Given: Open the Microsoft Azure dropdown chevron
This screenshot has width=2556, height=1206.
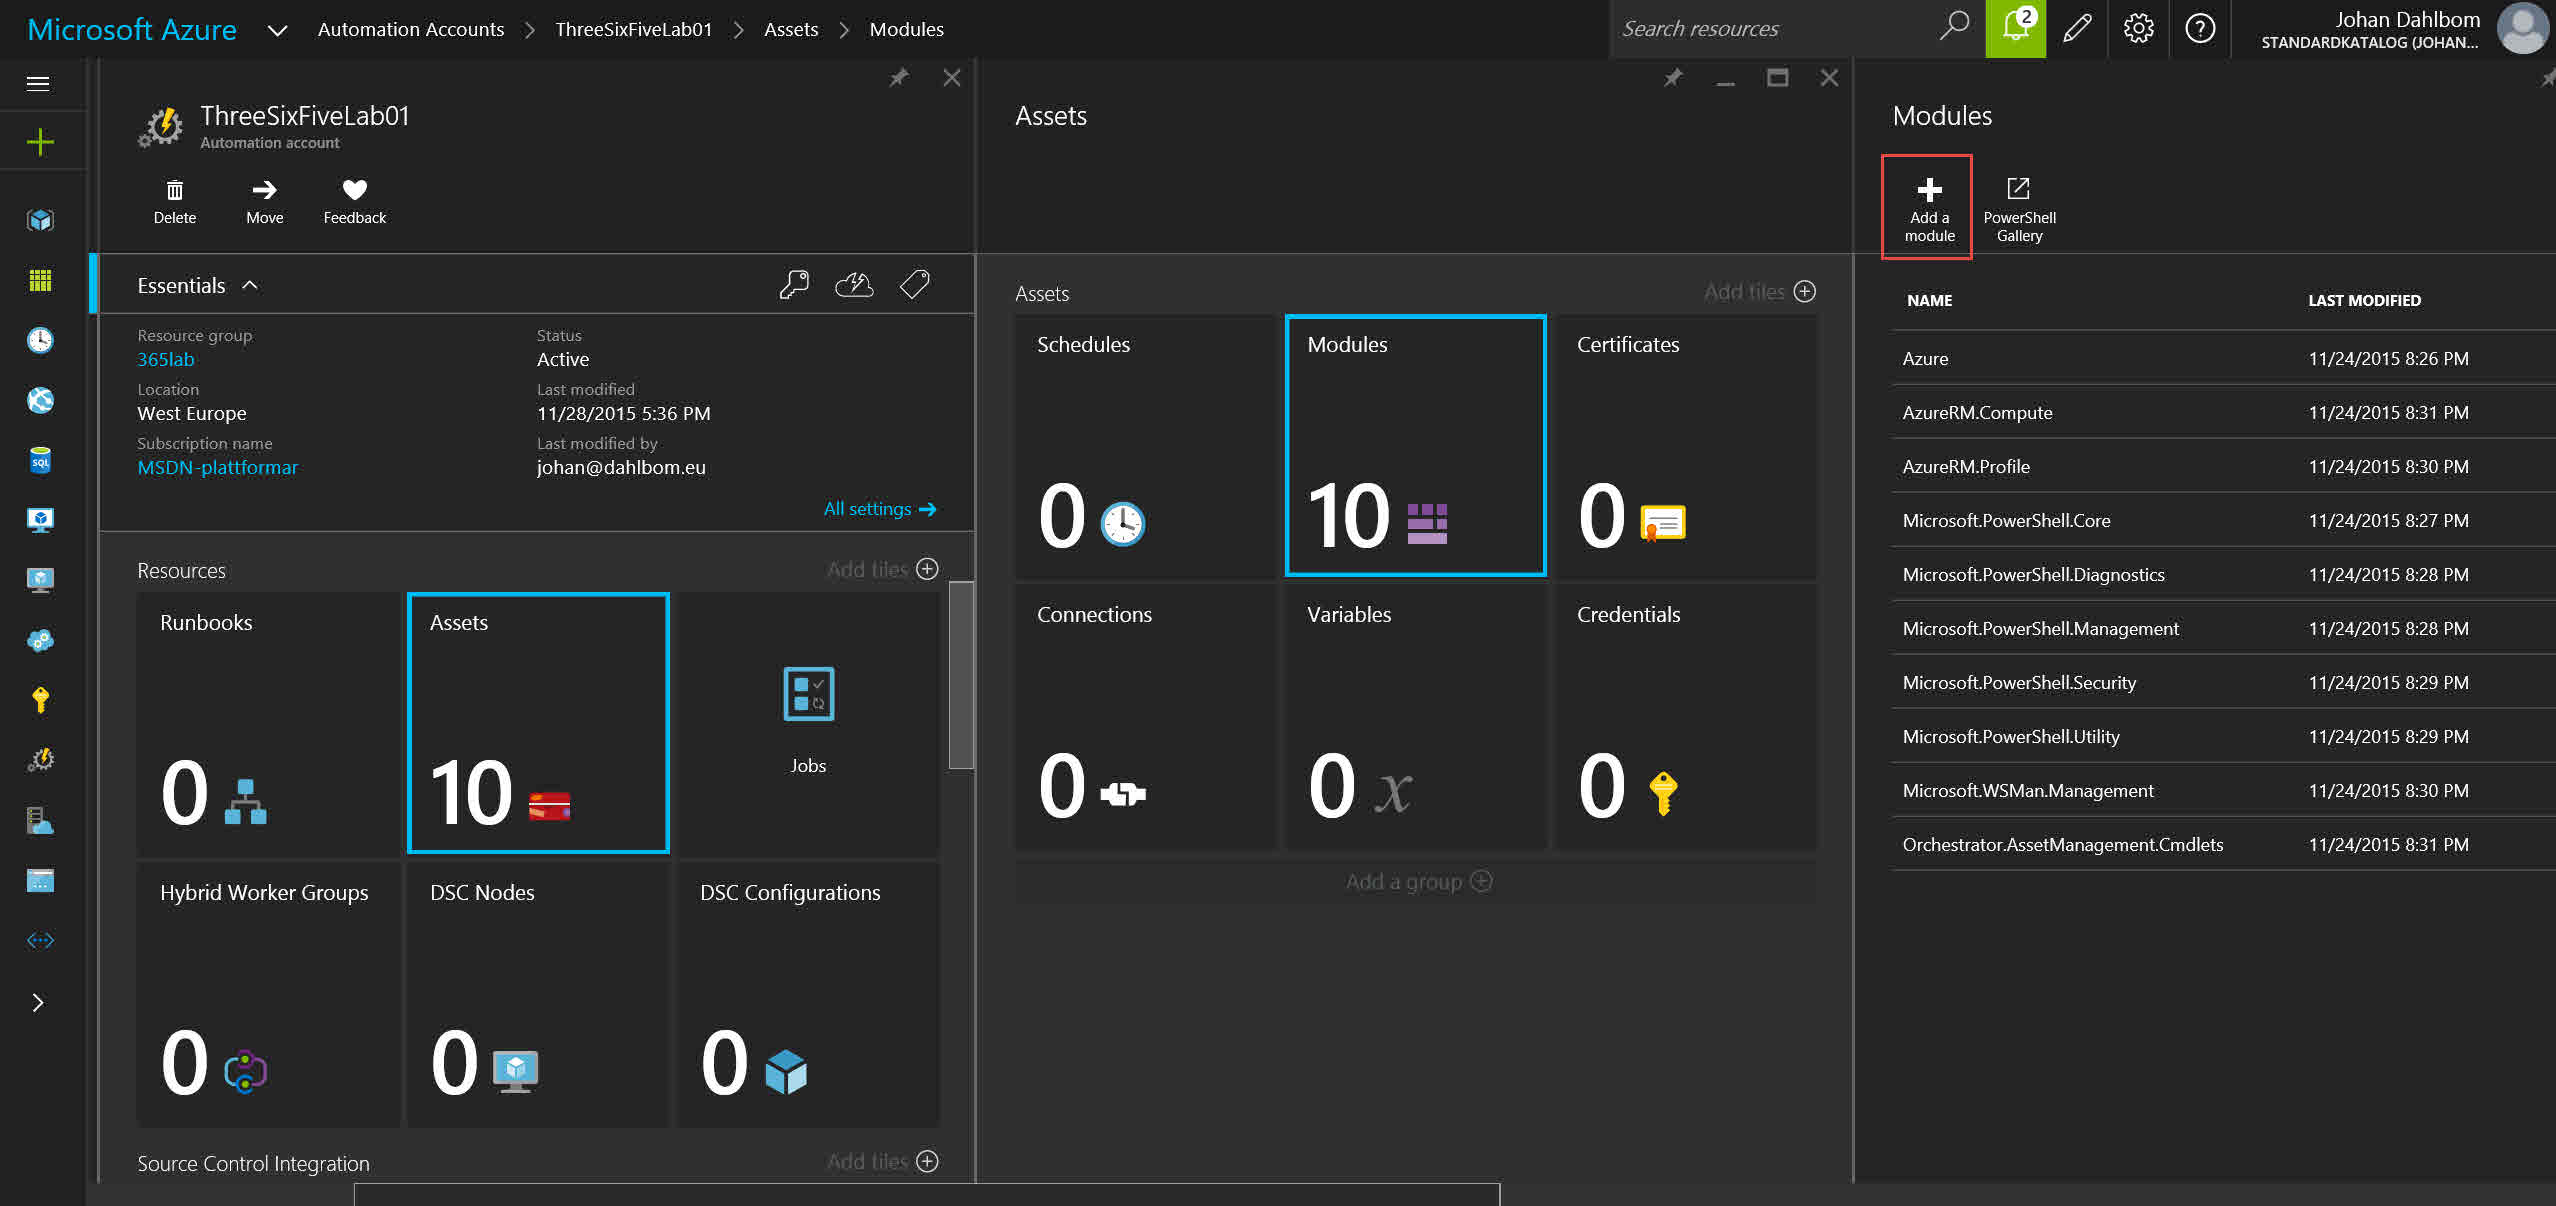Looking at the screenshot, I should (x=277, y=30).
